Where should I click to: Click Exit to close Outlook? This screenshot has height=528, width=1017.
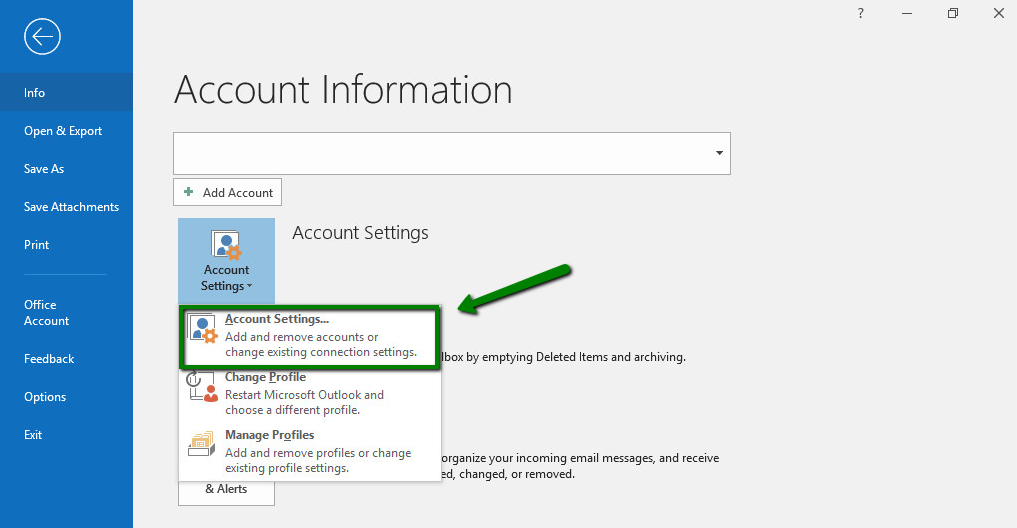tap(33, 435)
